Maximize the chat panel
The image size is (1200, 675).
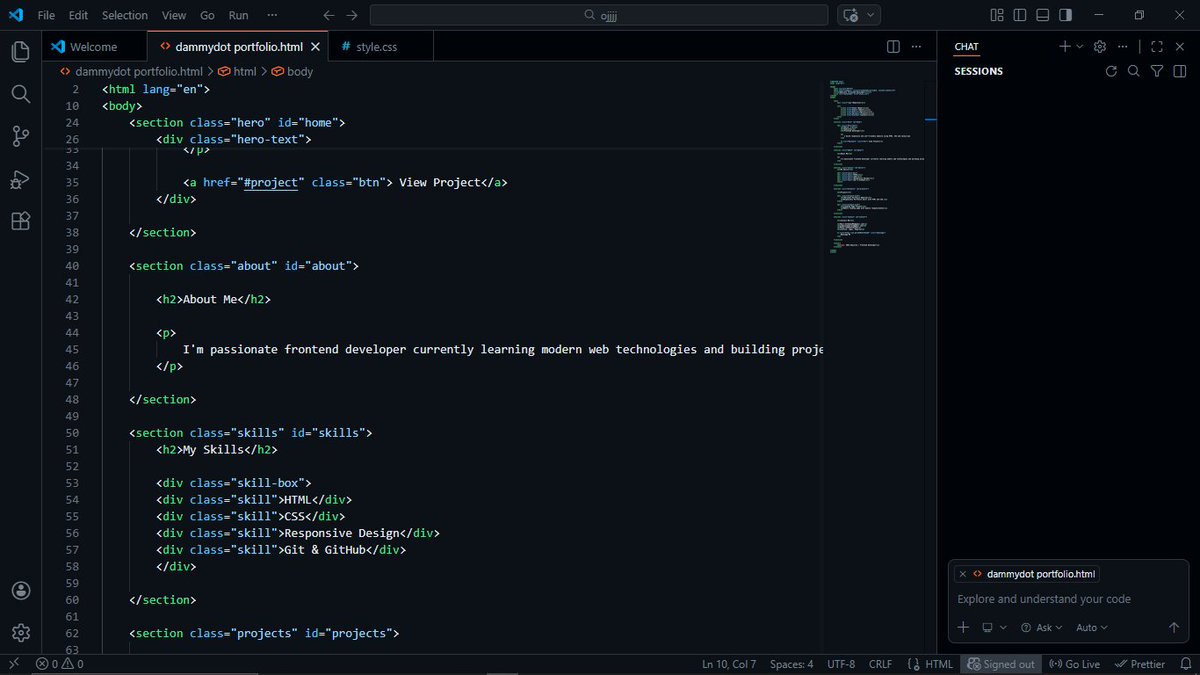click(1157, 47)
